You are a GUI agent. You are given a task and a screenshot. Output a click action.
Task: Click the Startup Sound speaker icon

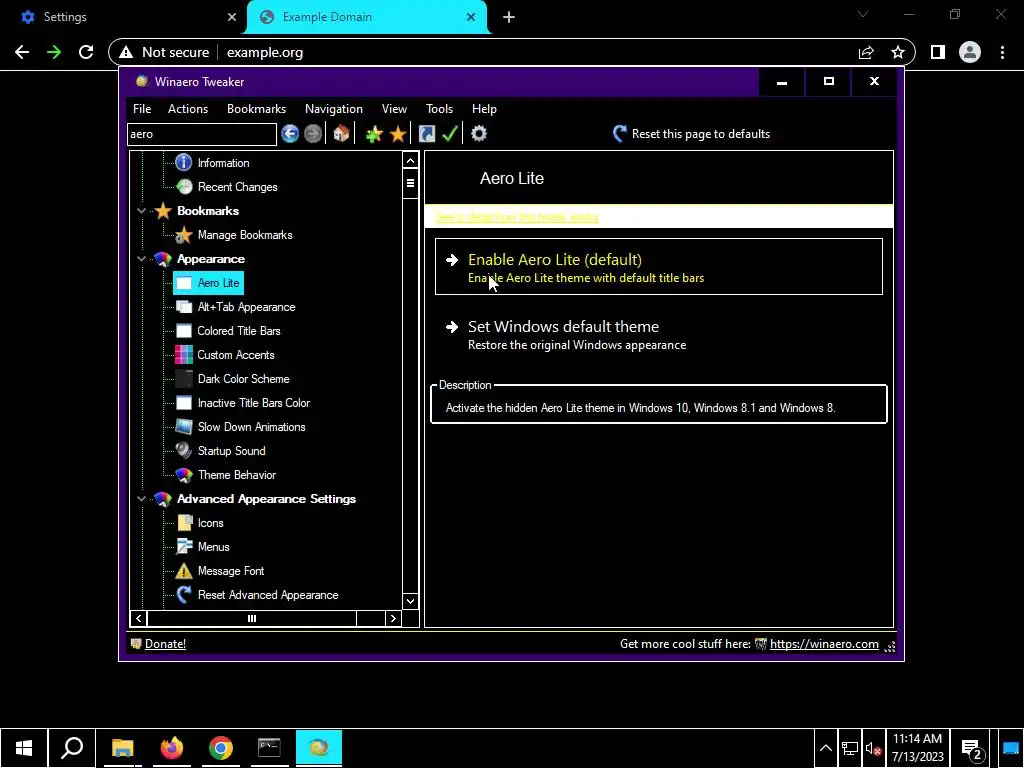pos(184,451)
